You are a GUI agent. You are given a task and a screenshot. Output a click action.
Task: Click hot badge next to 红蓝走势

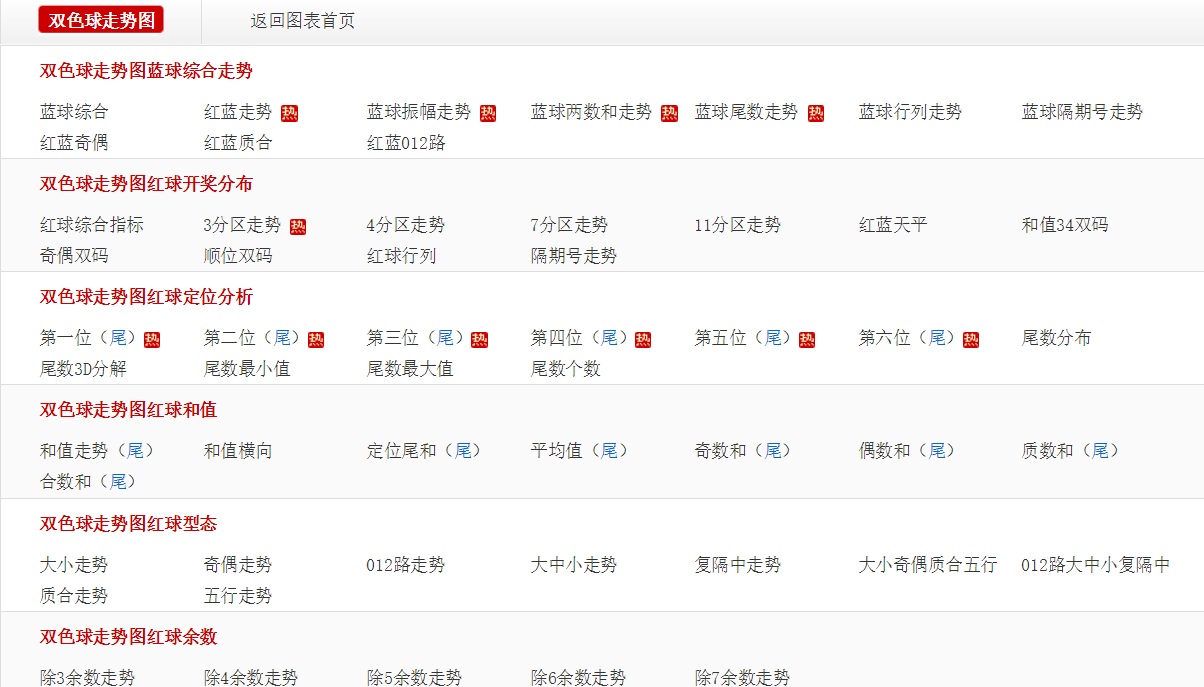tap(289, 113)
